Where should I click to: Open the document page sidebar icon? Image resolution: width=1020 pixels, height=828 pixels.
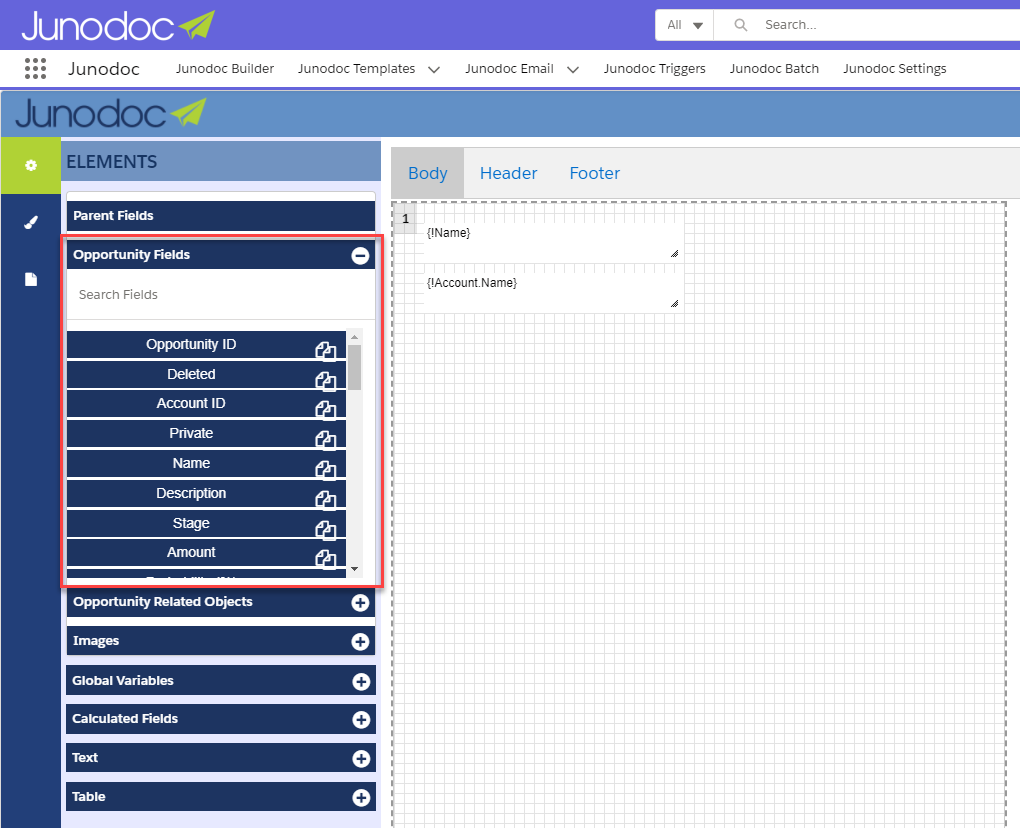point(31,279)
